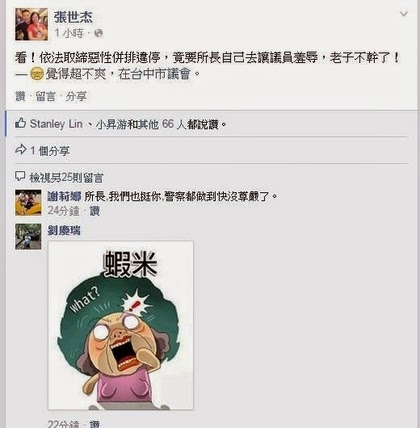Open the post options chevron menu

point(404,14)
